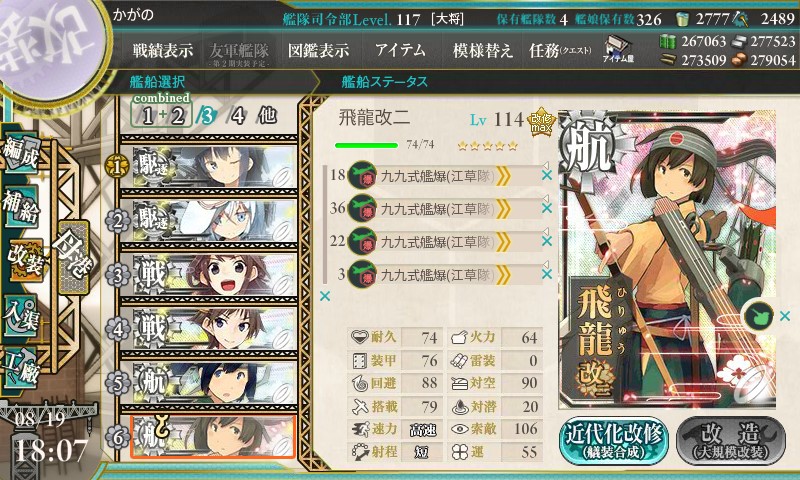Open the 任務 quest menu
Image resolution: width=800 pixels, height=480 pixels.
tap(560, 50)
